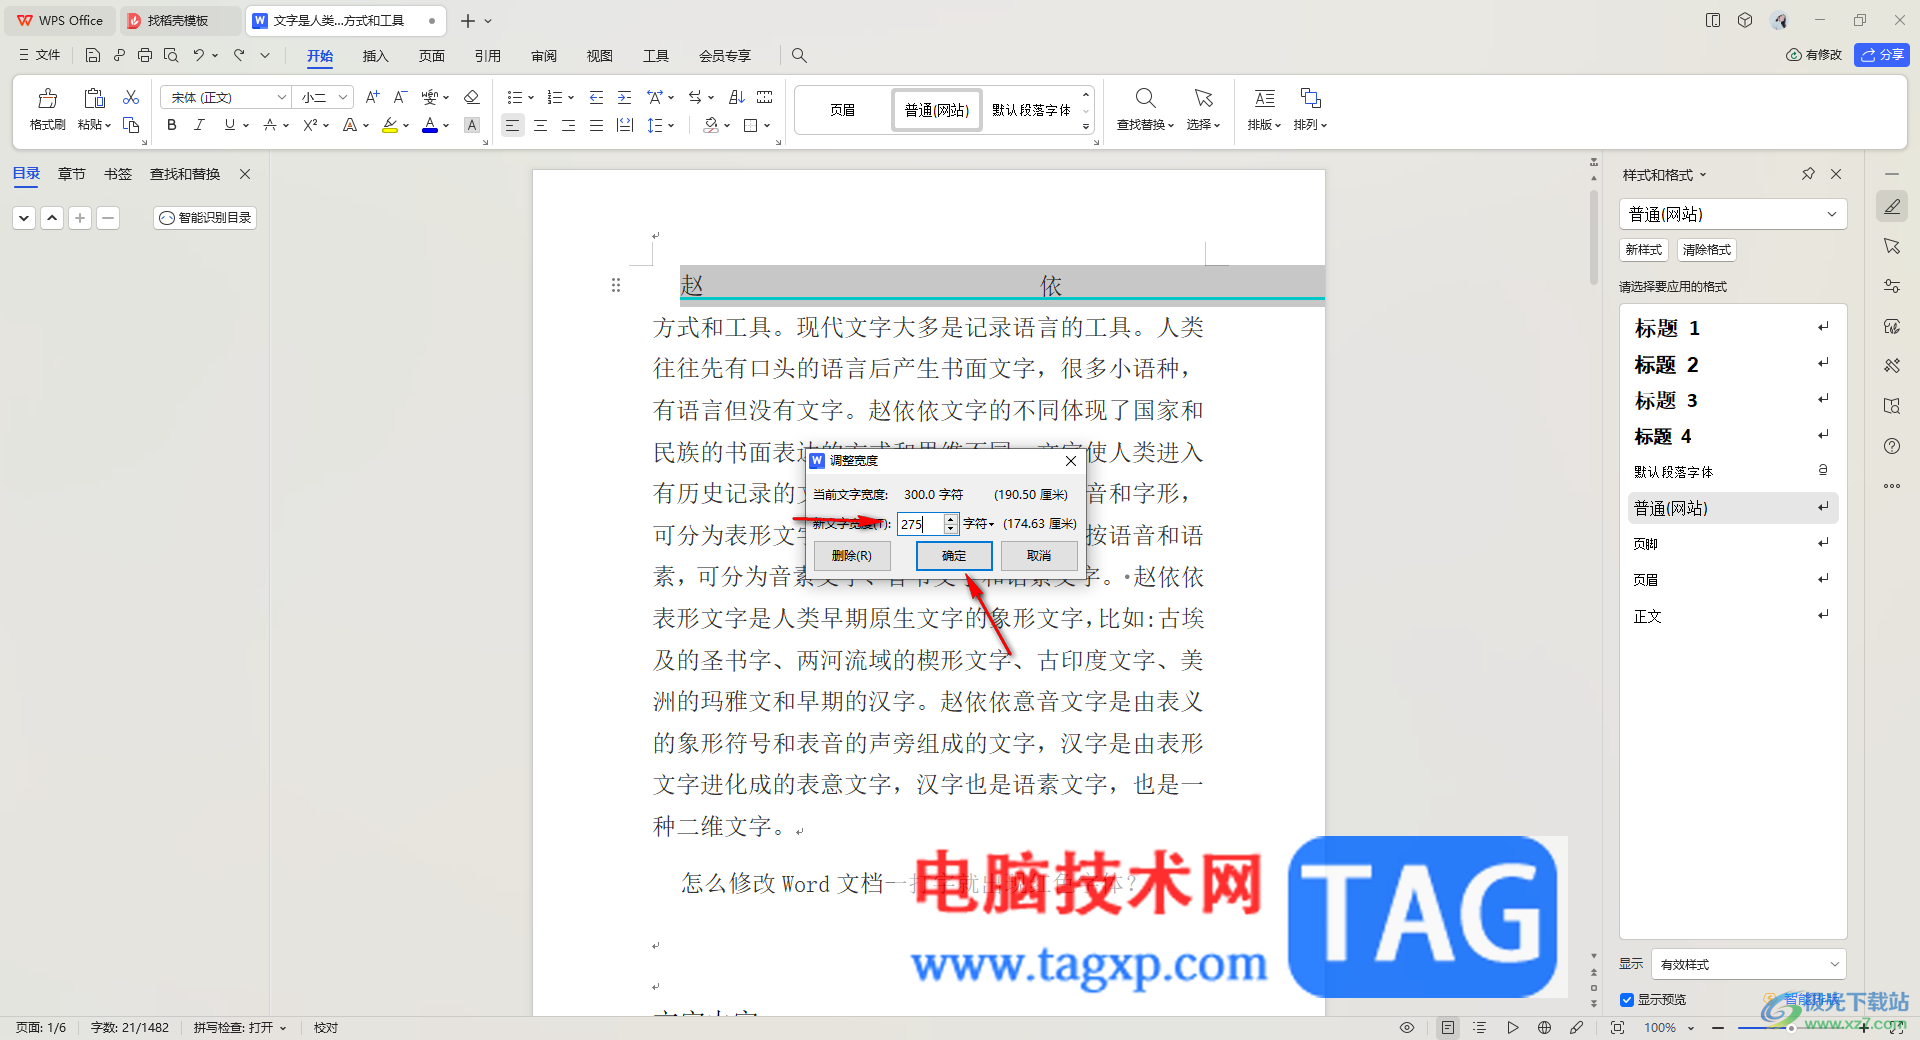Open the 文件 menu

click(40, 55)
